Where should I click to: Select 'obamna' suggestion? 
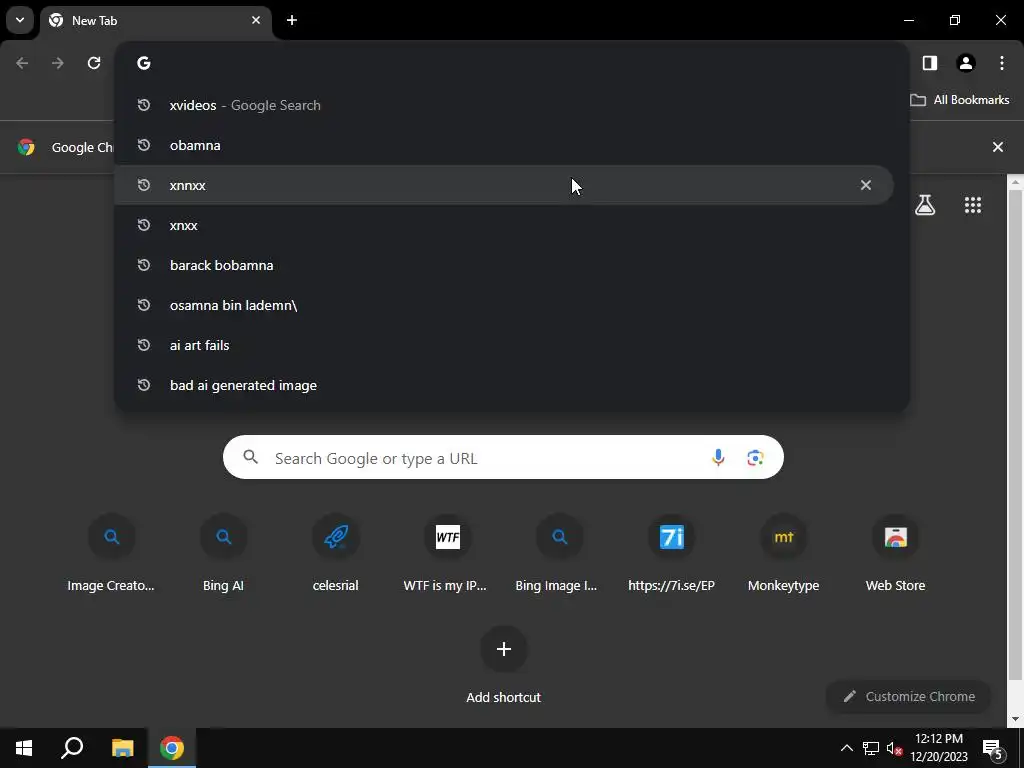pyautogui.click(x=504, y=145)
